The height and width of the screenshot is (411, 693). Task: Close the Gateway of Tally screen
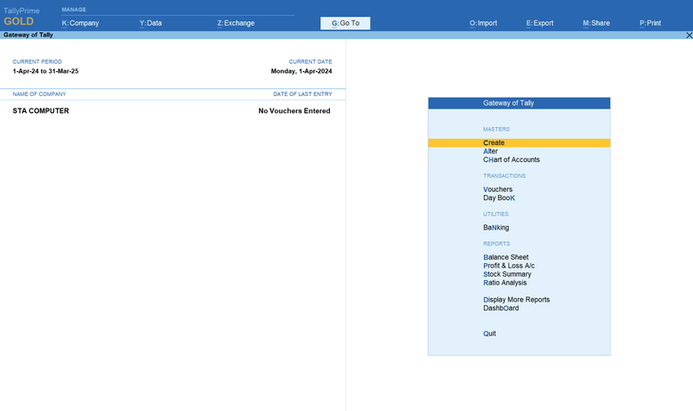click(689, 35)
